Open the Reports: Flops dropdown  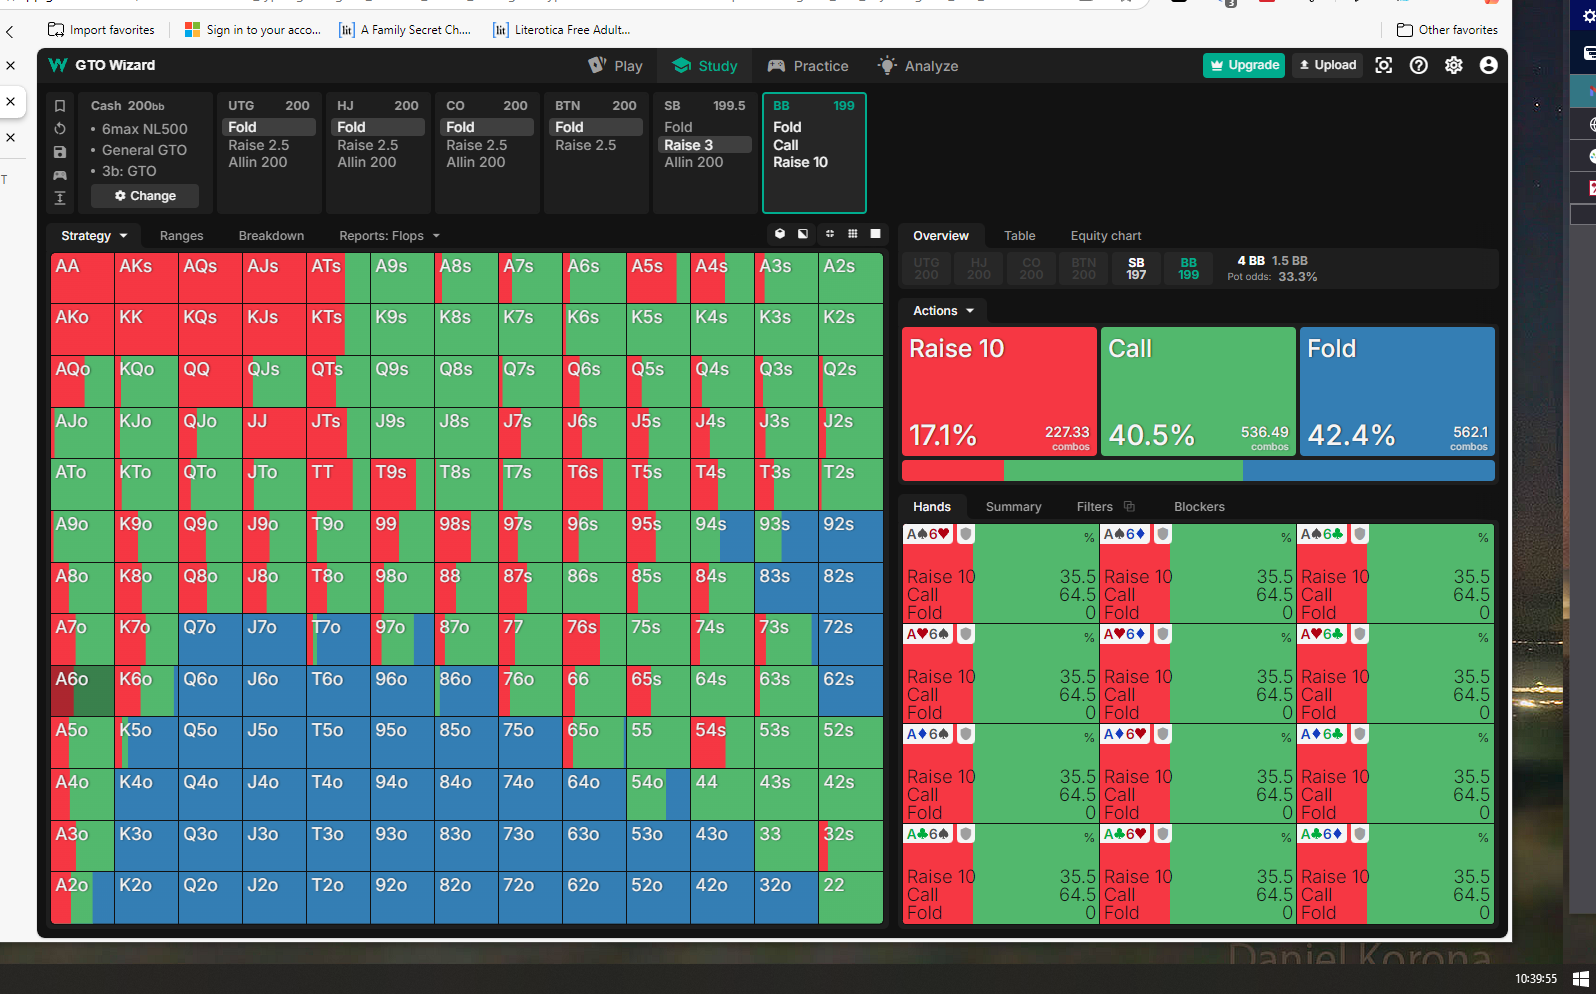coord(389,236)
